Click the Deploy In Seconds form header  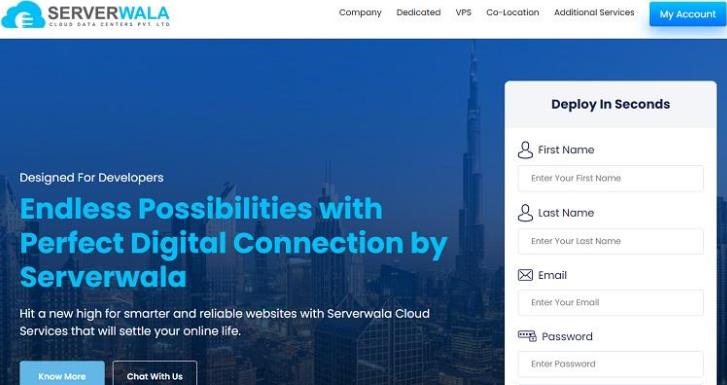(611, 104)
